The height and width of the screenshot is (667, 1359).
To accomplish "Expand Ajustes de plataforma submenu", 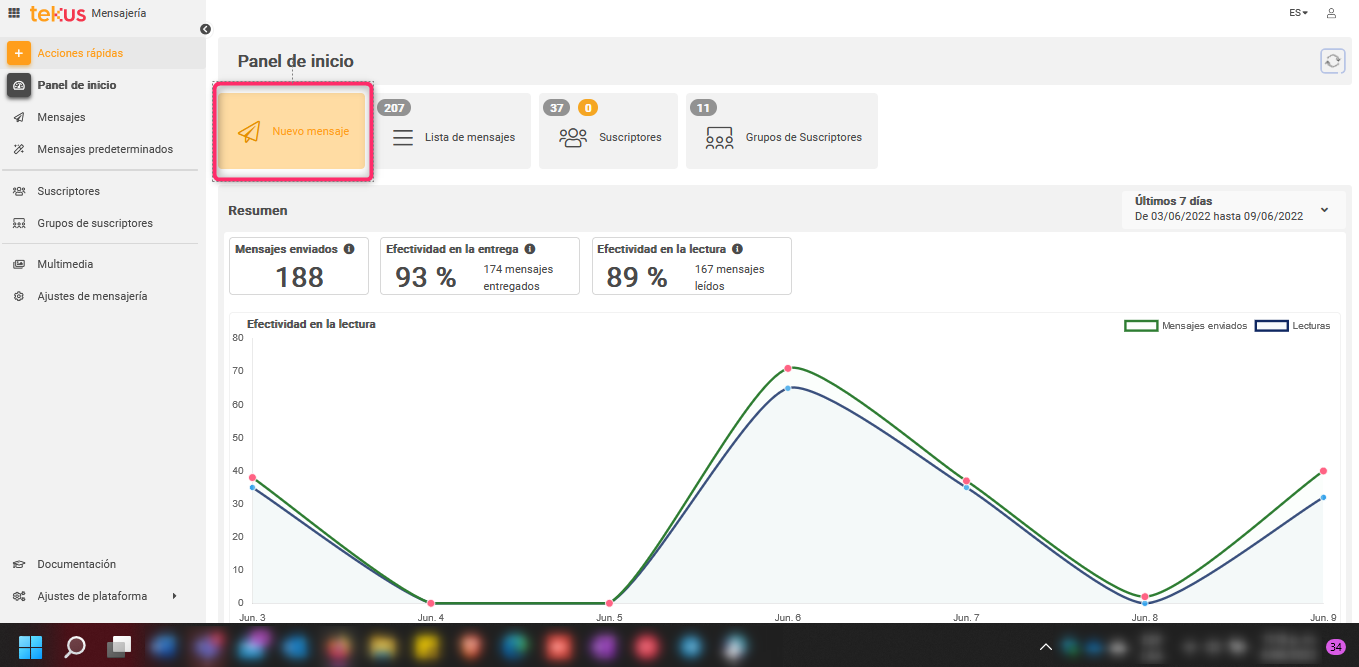I will pyautogui.click(x=174, y=596).
